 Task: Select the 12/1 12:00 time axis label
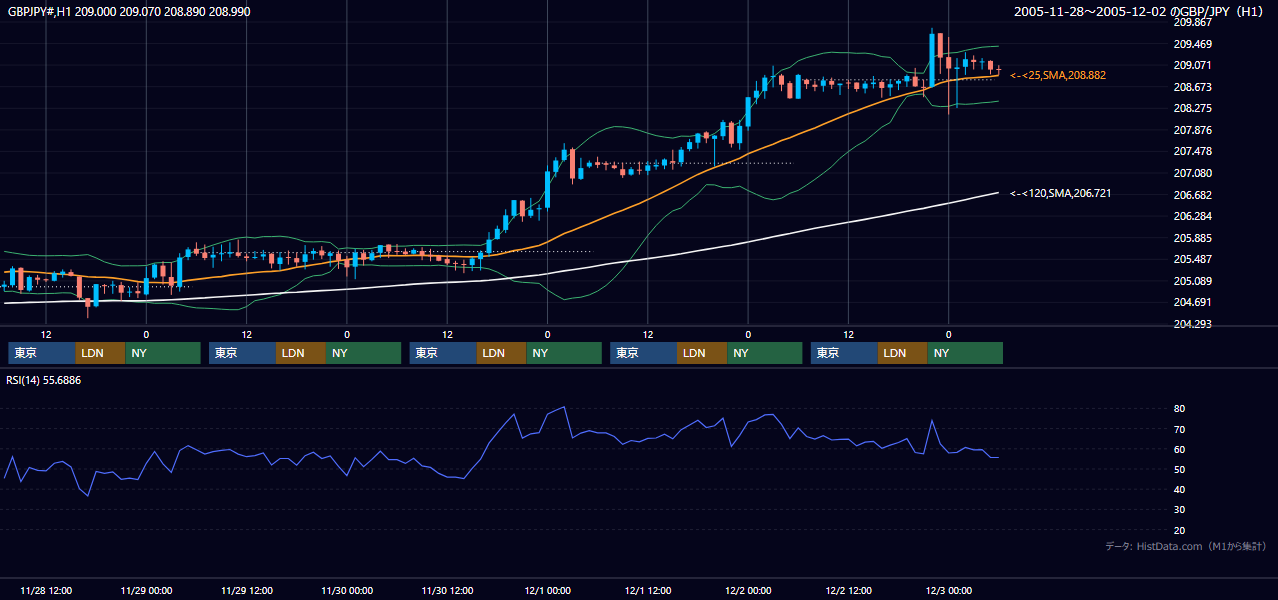[648, 590]
